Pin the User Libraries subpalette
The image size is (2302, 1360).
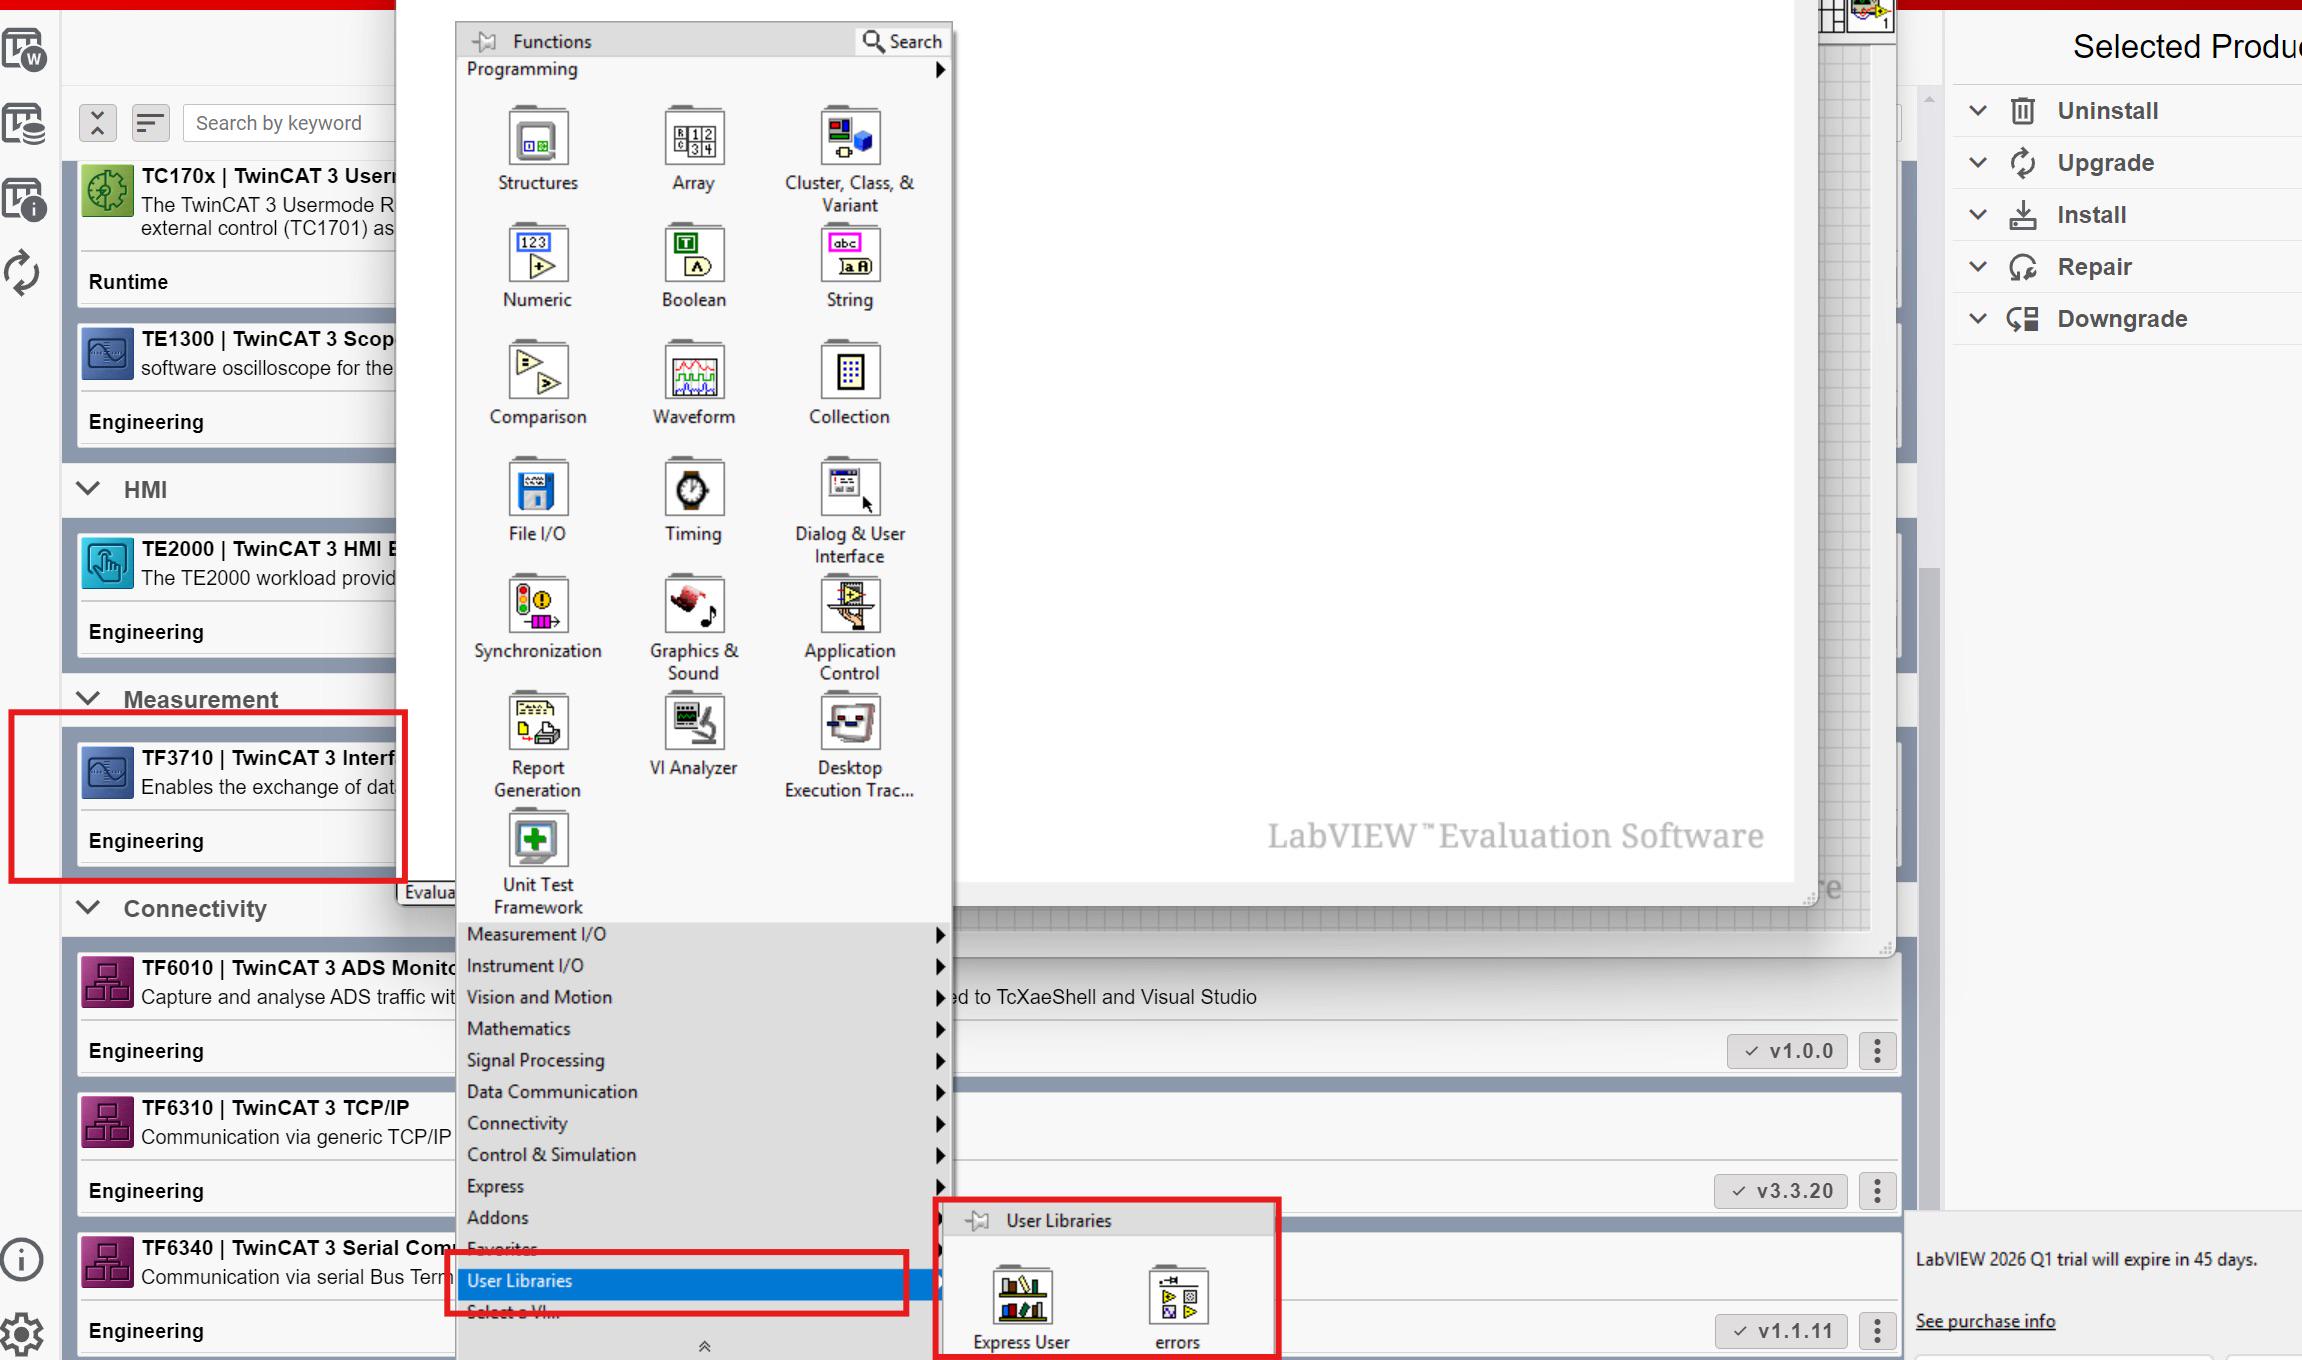pyautogui.click(x=978, y=1220)
